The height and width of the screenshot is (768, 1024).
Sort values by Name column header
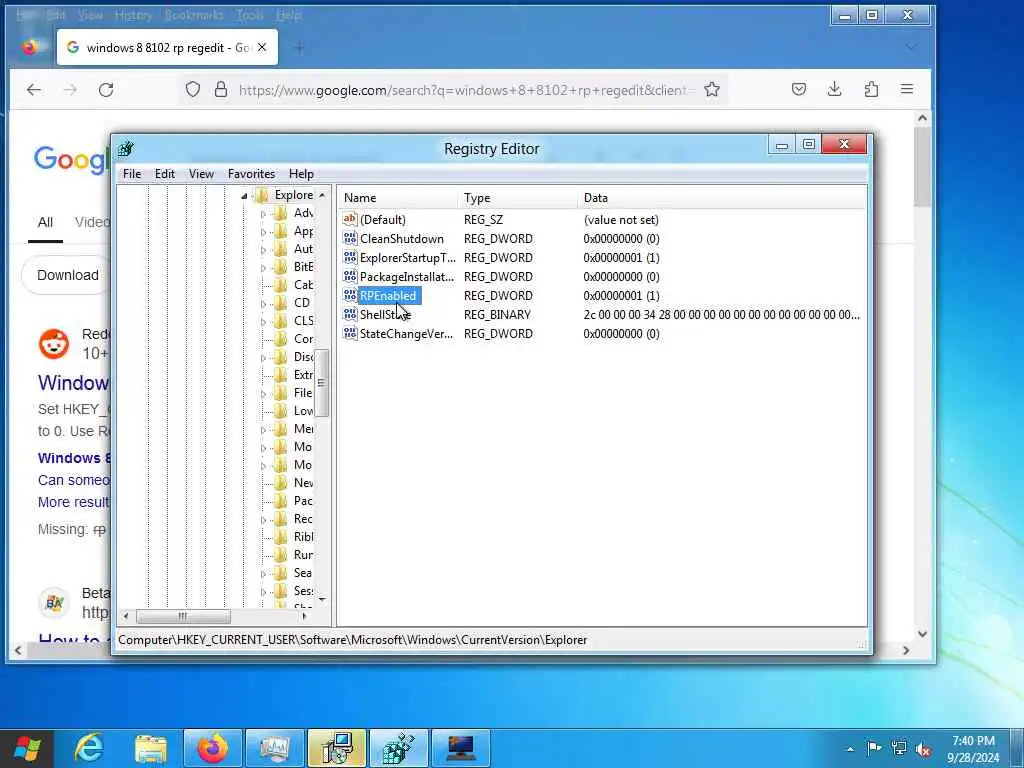click(398, 198)
